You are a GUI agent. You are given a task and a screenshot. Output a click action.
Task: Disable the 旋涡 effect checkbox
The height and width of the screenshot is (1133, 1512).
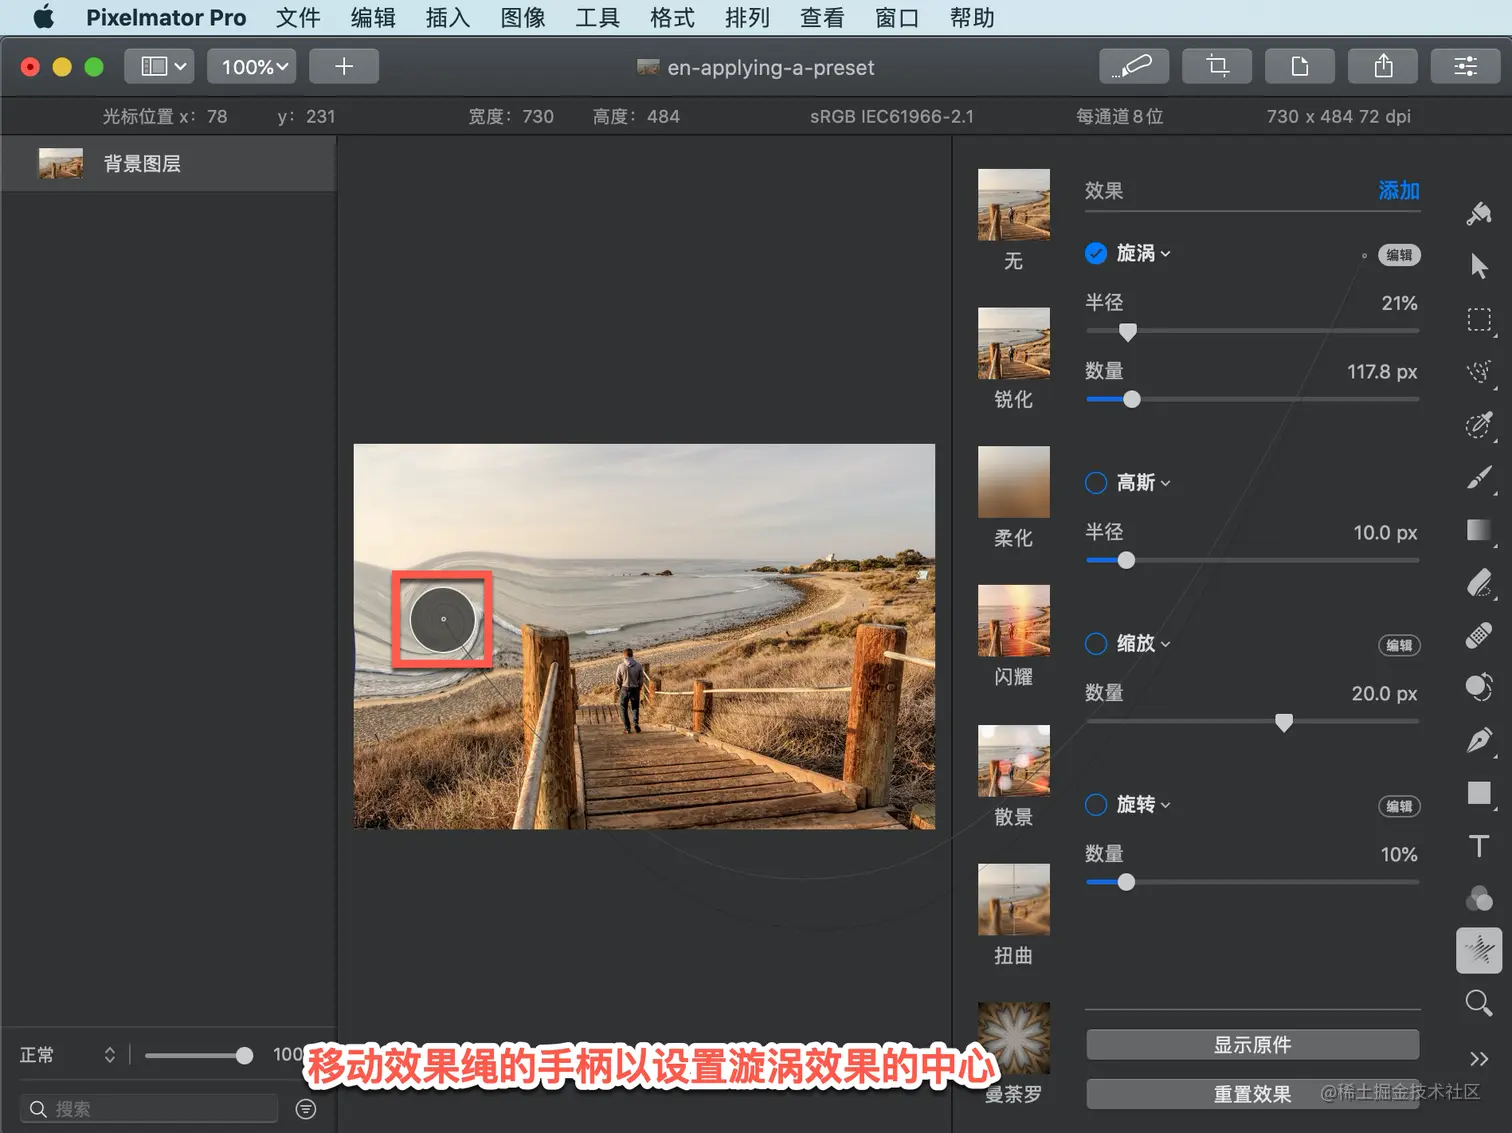pyautogui.click(x=1096, y=253)
